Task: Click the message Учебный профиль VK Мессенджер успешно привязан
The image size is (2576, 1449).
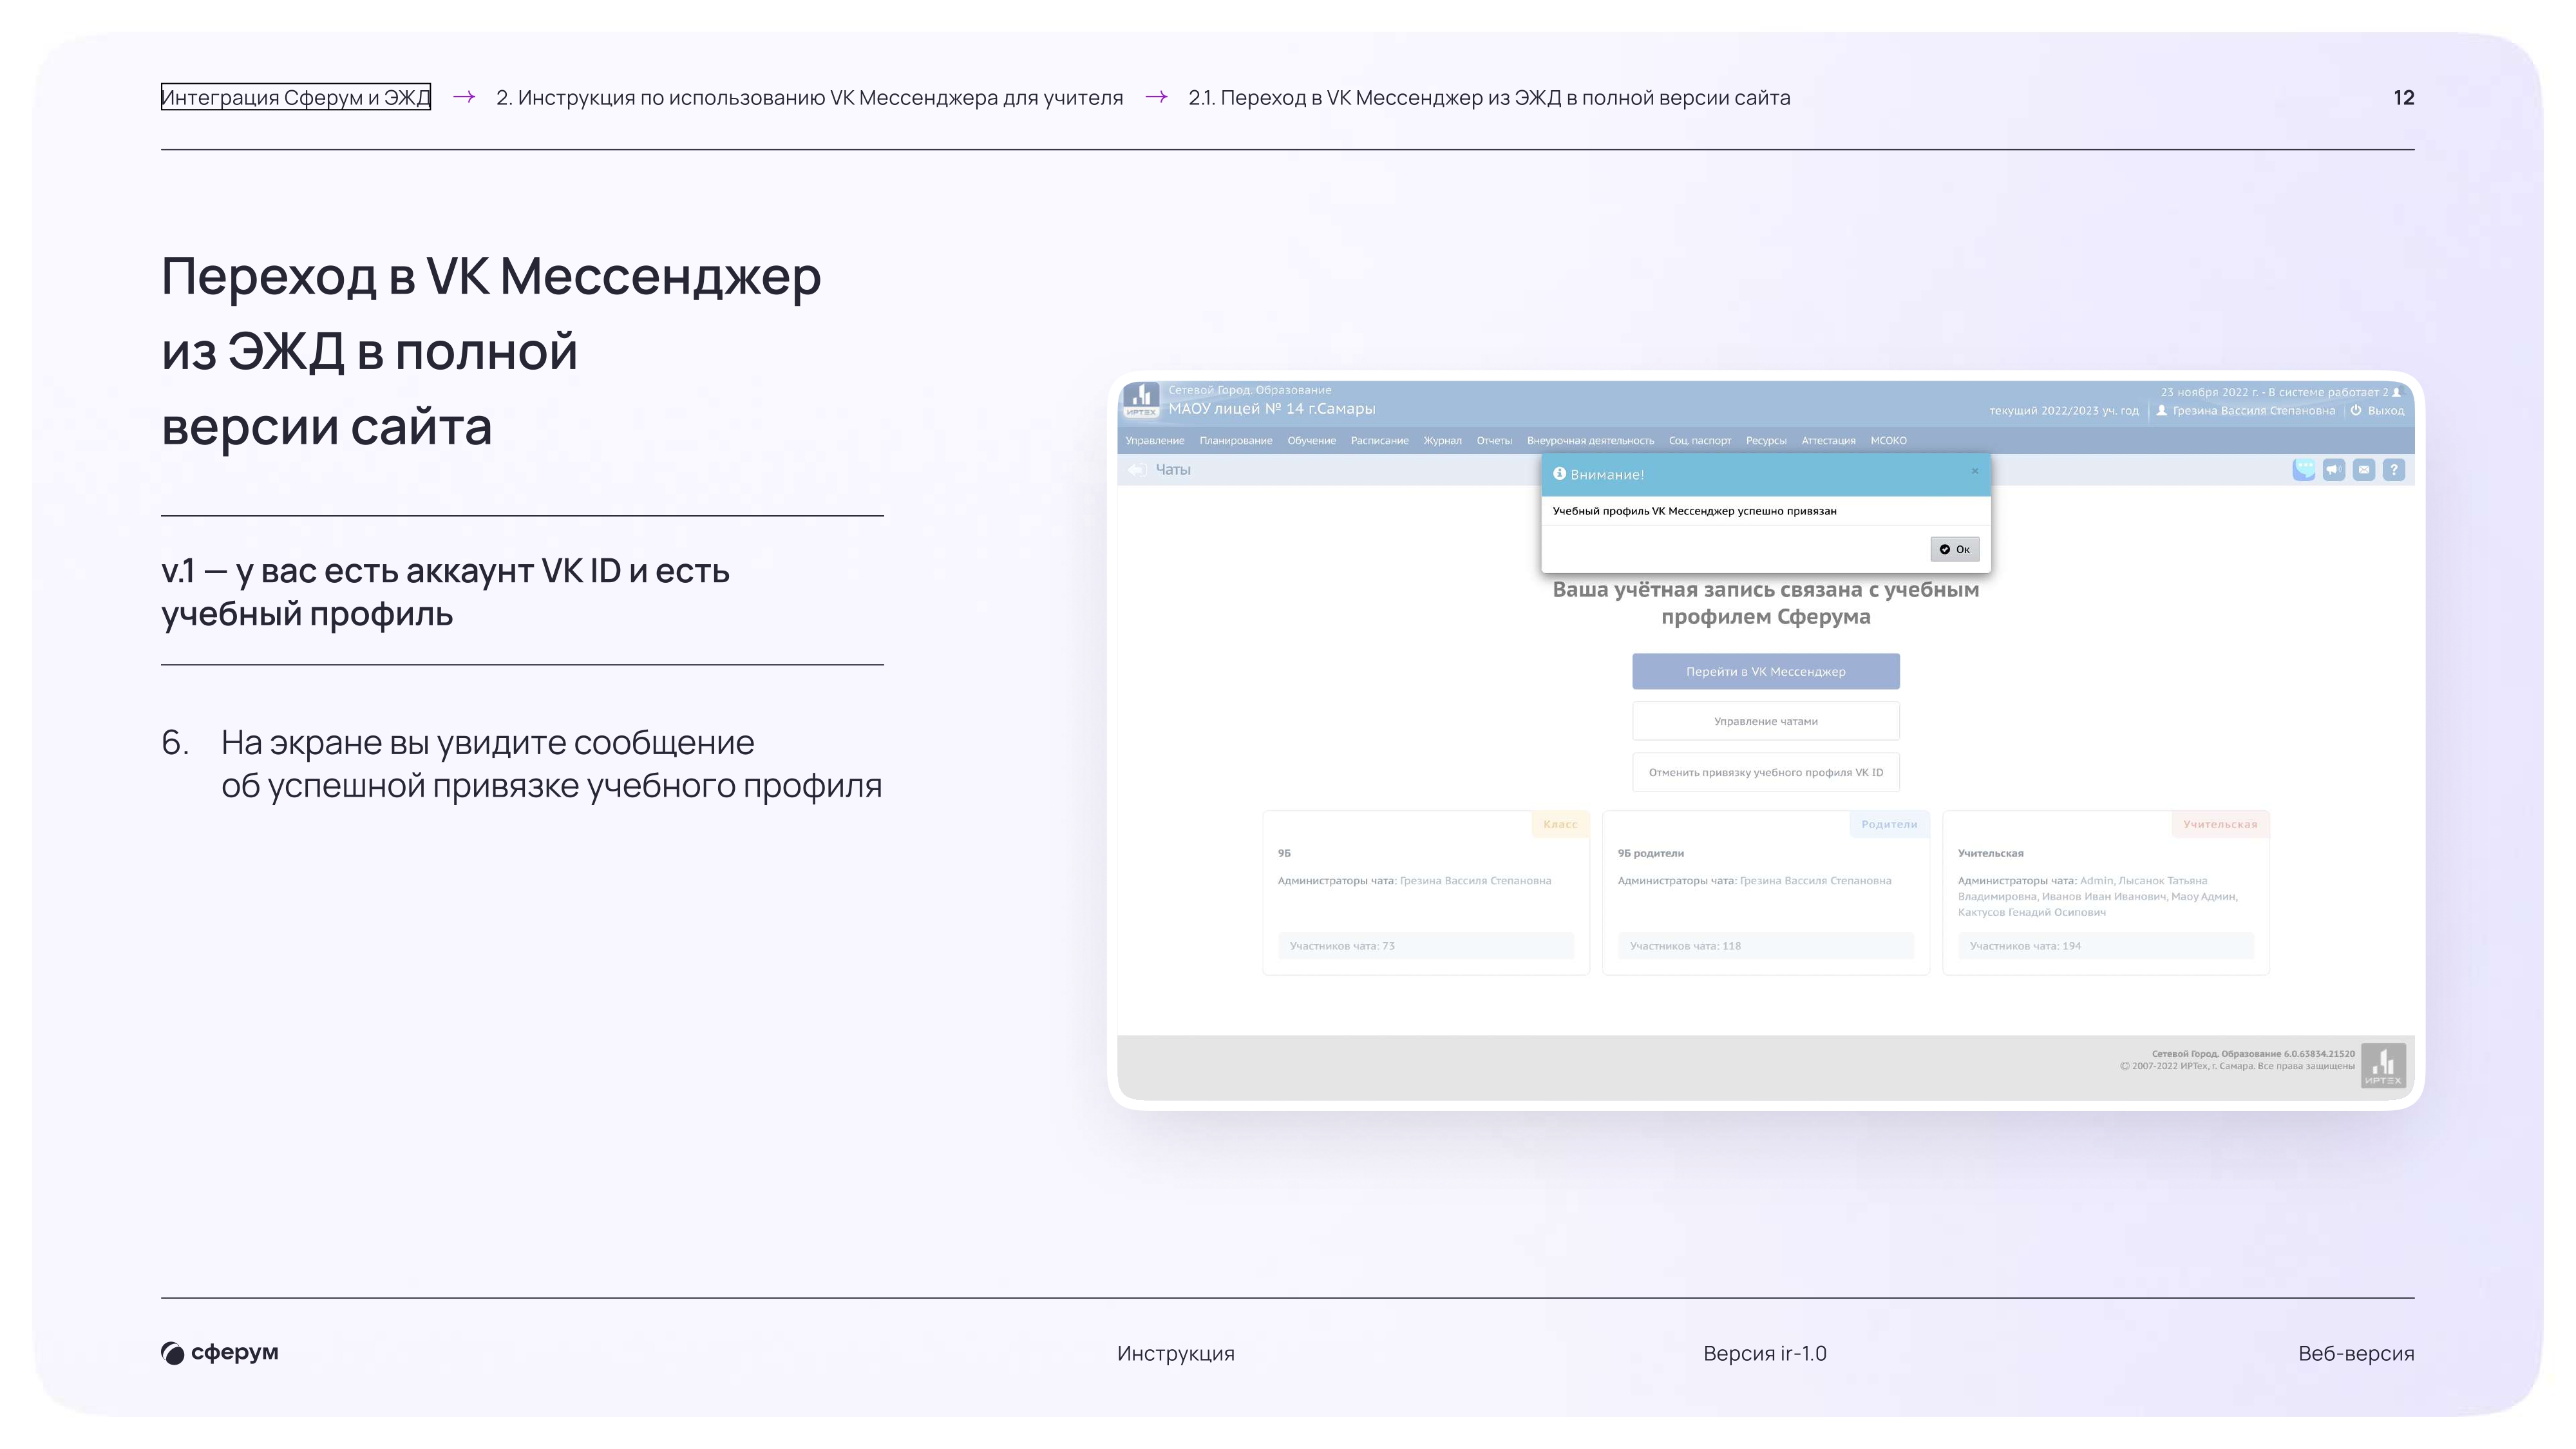Action: (1694, 511)
